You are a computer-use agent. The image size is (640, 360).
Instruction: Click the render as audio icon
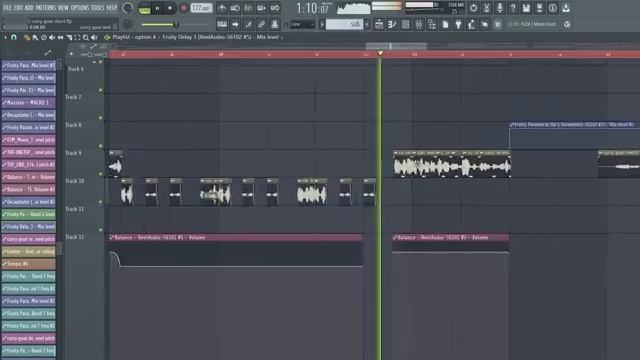539,8
